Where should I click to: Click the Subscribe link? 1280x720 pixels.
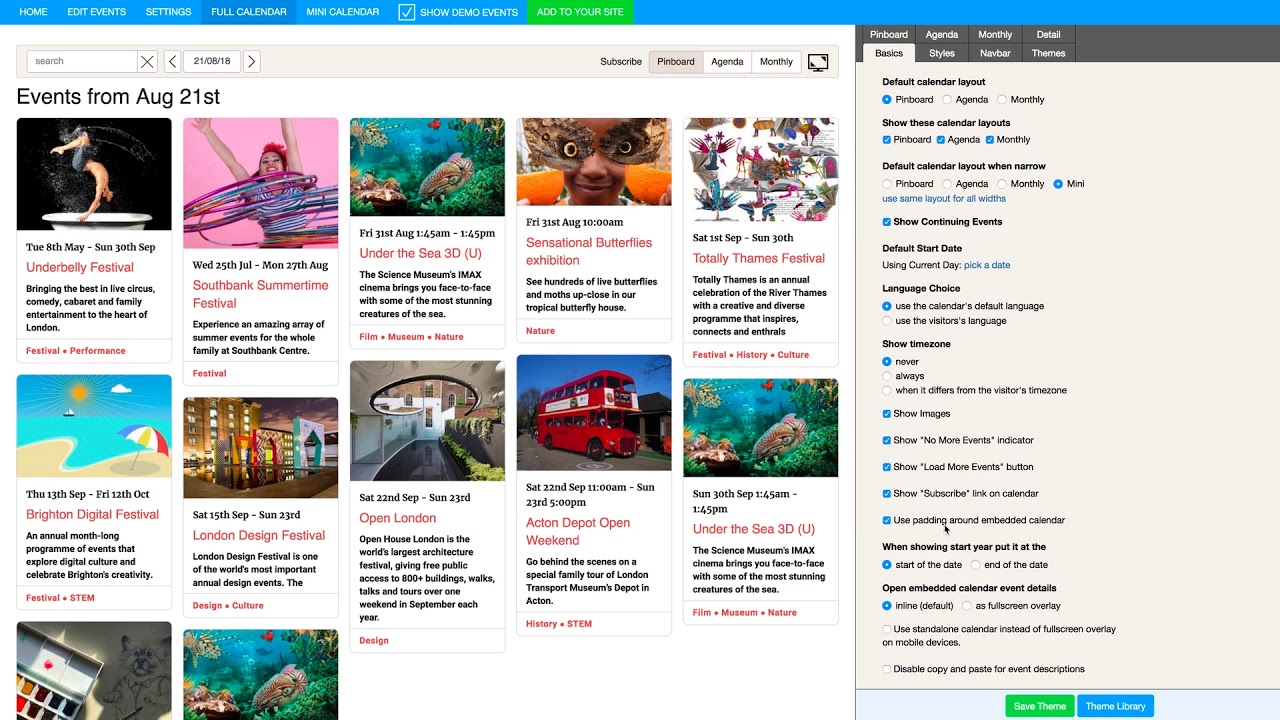(621, 62)
